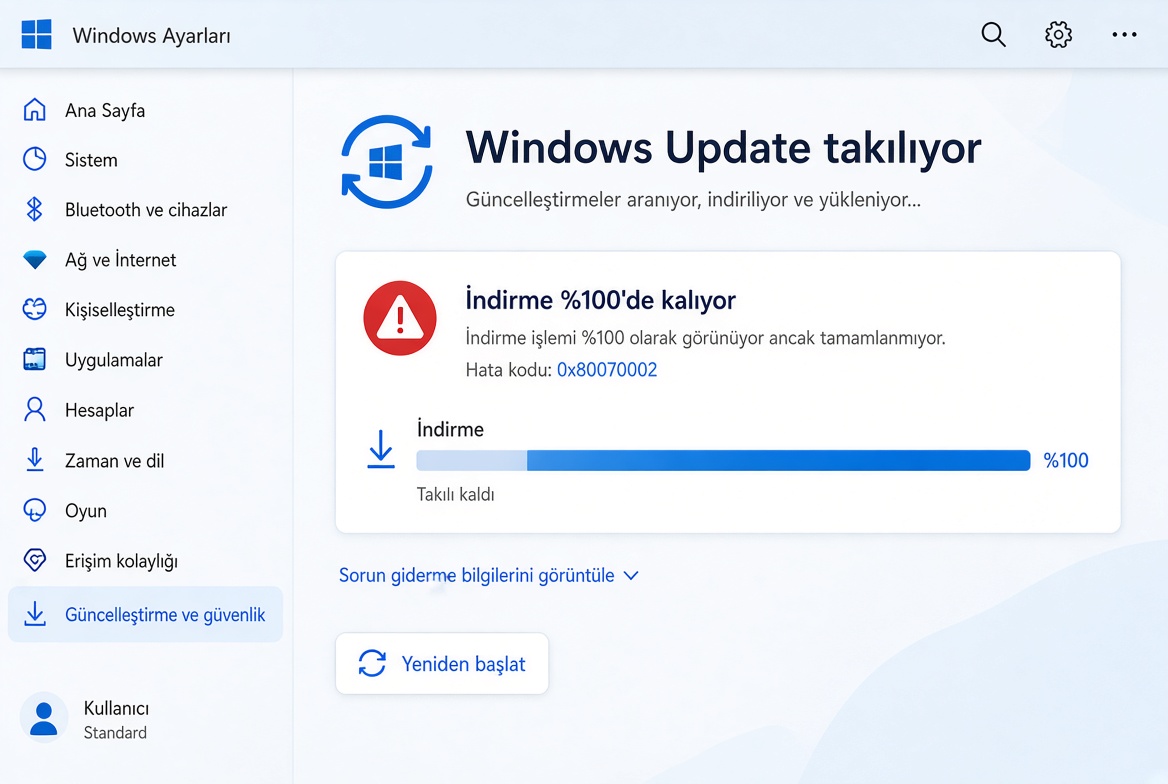Click Güncelleştirme ve güvenlik download icon
The height and width of the screenshot is (784, 1168).
34,614
